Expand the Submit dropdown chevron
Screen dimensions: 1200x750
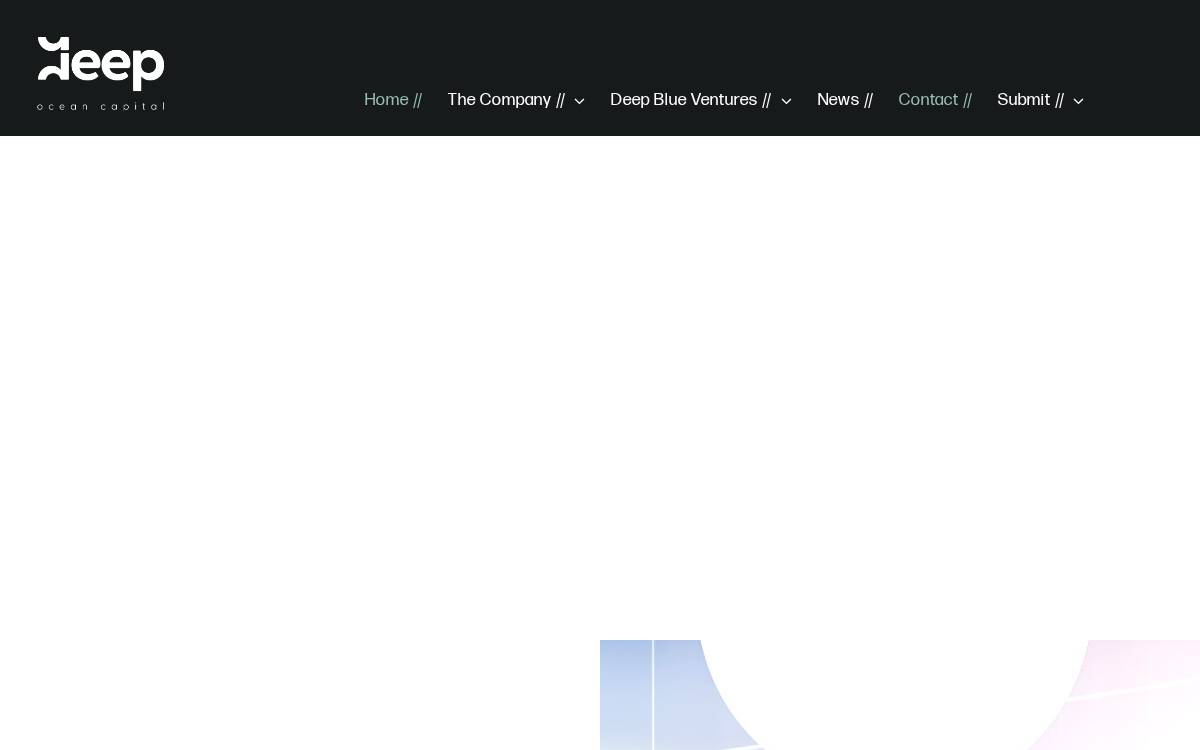[1078, 101]
